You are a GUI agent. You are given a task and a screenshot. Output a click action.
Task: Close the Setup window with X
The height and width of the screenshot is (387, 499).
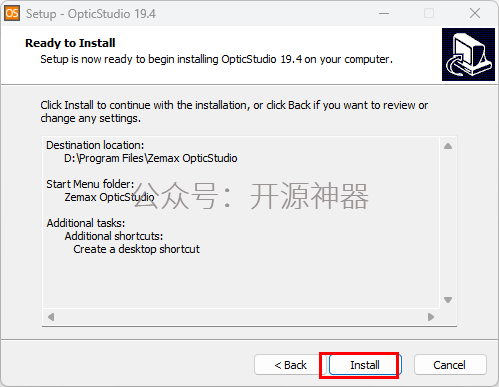pyautogui.click(x=475, y=13)
